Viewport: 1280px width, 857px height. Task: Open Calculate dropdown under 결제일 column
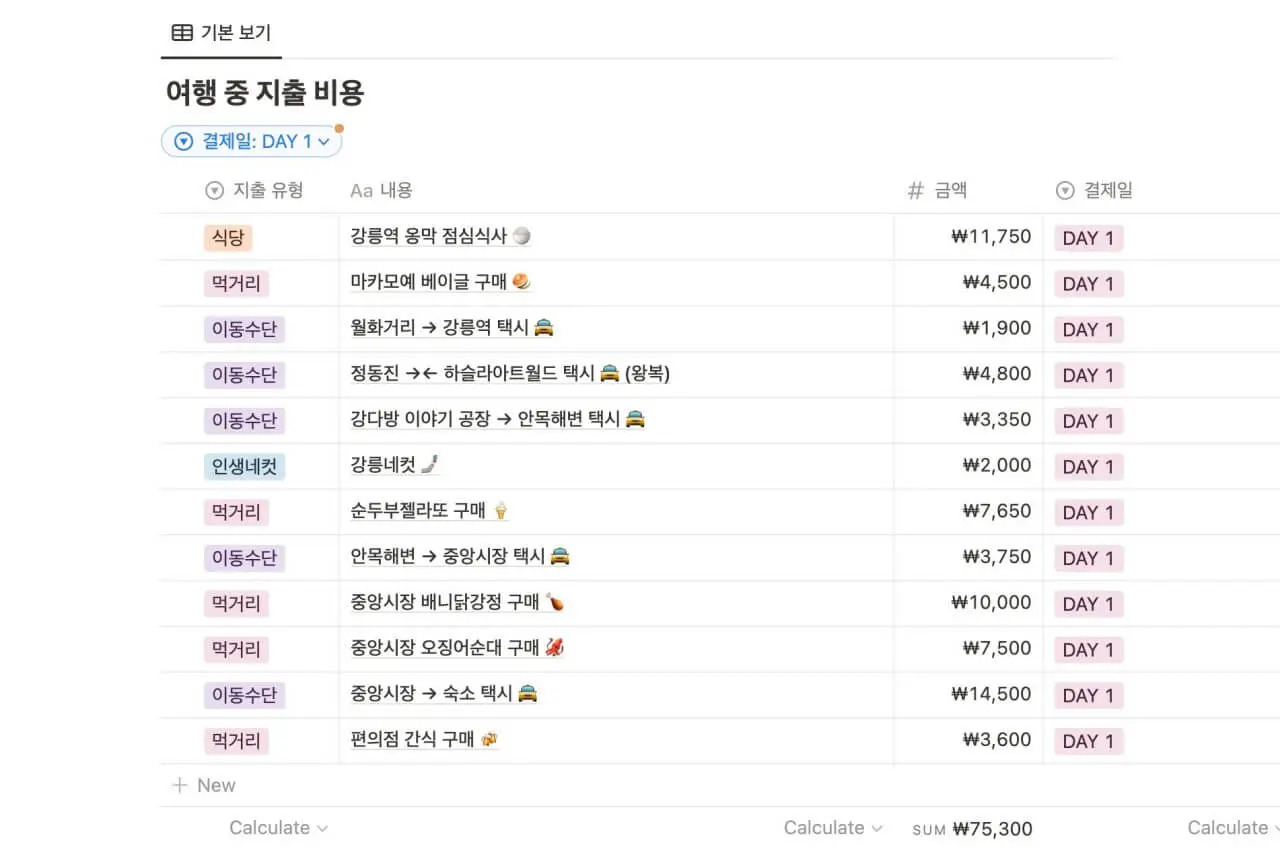pyautogui.click(x=1232, y=828)
